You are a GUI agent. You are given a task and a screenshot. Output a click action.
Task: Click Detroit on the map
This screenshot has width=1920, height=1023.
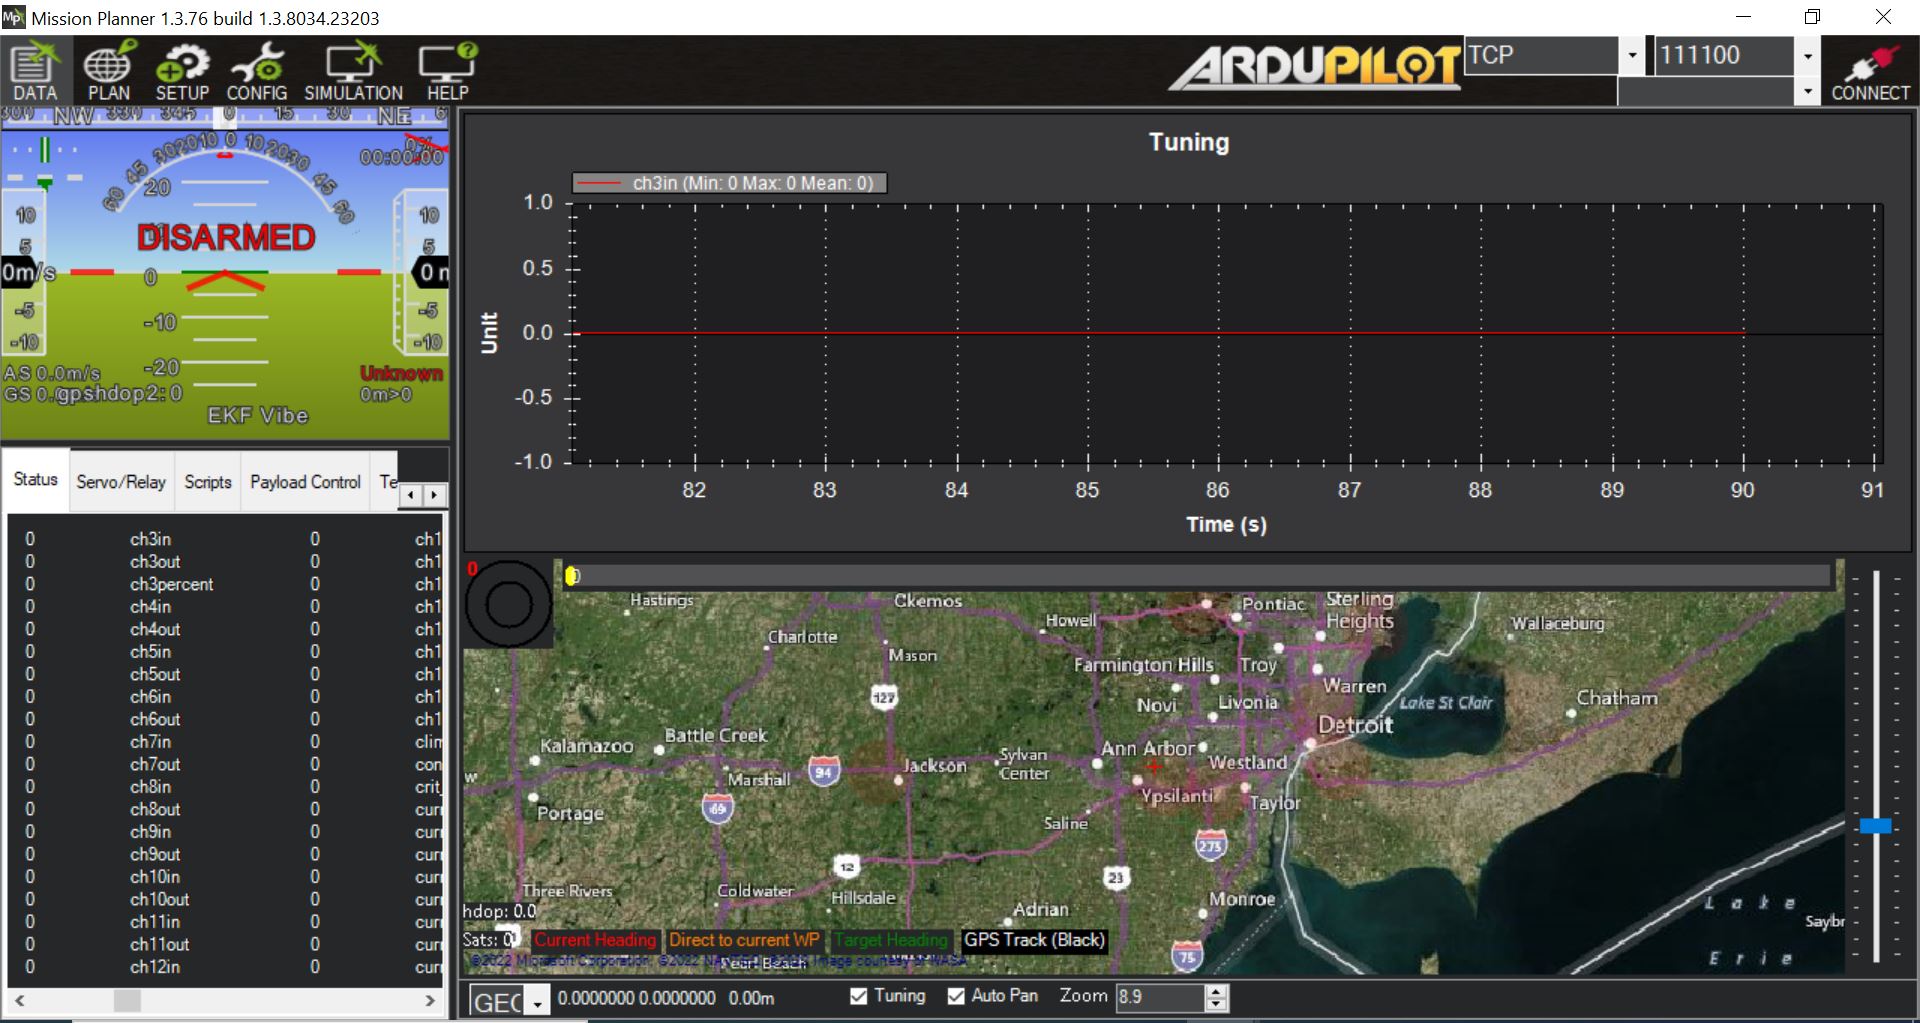click(x=1355, y=725)
